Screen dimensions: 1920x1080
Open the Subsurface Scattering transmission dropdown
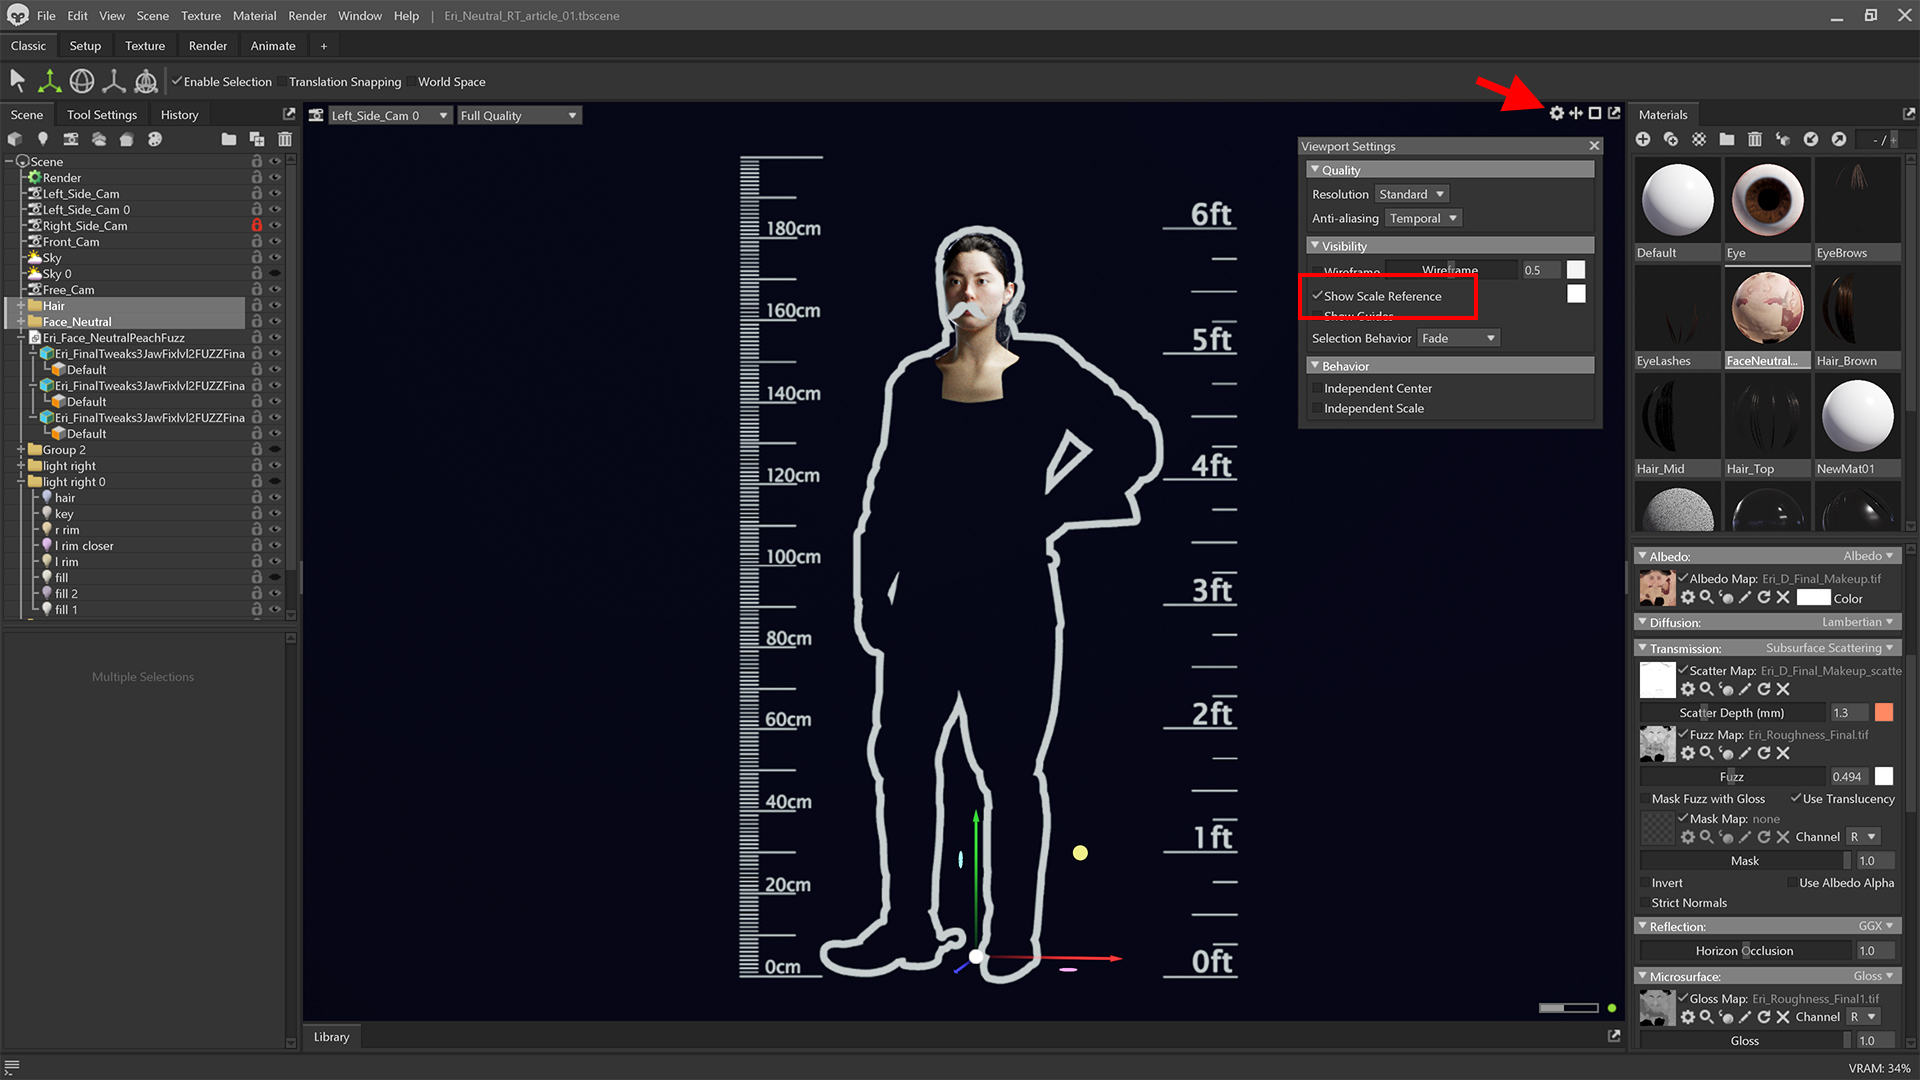coord(1829,648)
